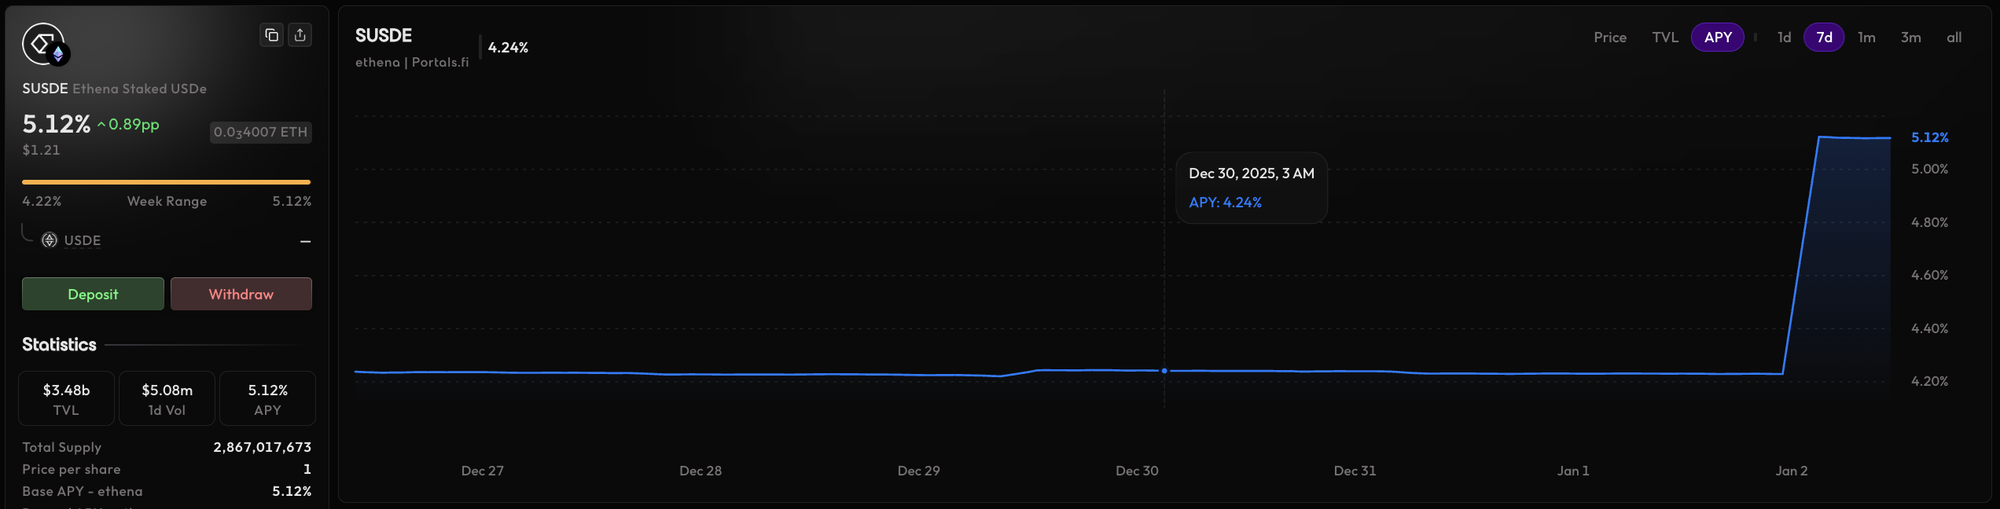Click the orange Week Range bar
2000x509 pixels.
(x=166, y=182)
